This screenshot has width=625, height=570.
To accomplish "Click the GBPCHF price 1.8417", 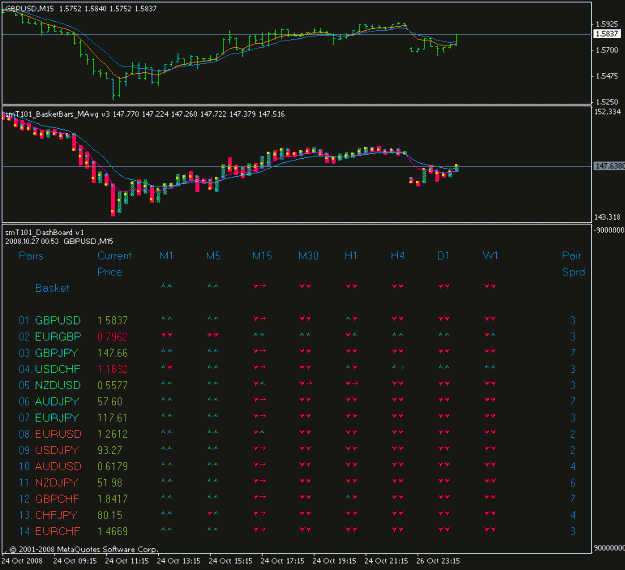I will (112, 499).
